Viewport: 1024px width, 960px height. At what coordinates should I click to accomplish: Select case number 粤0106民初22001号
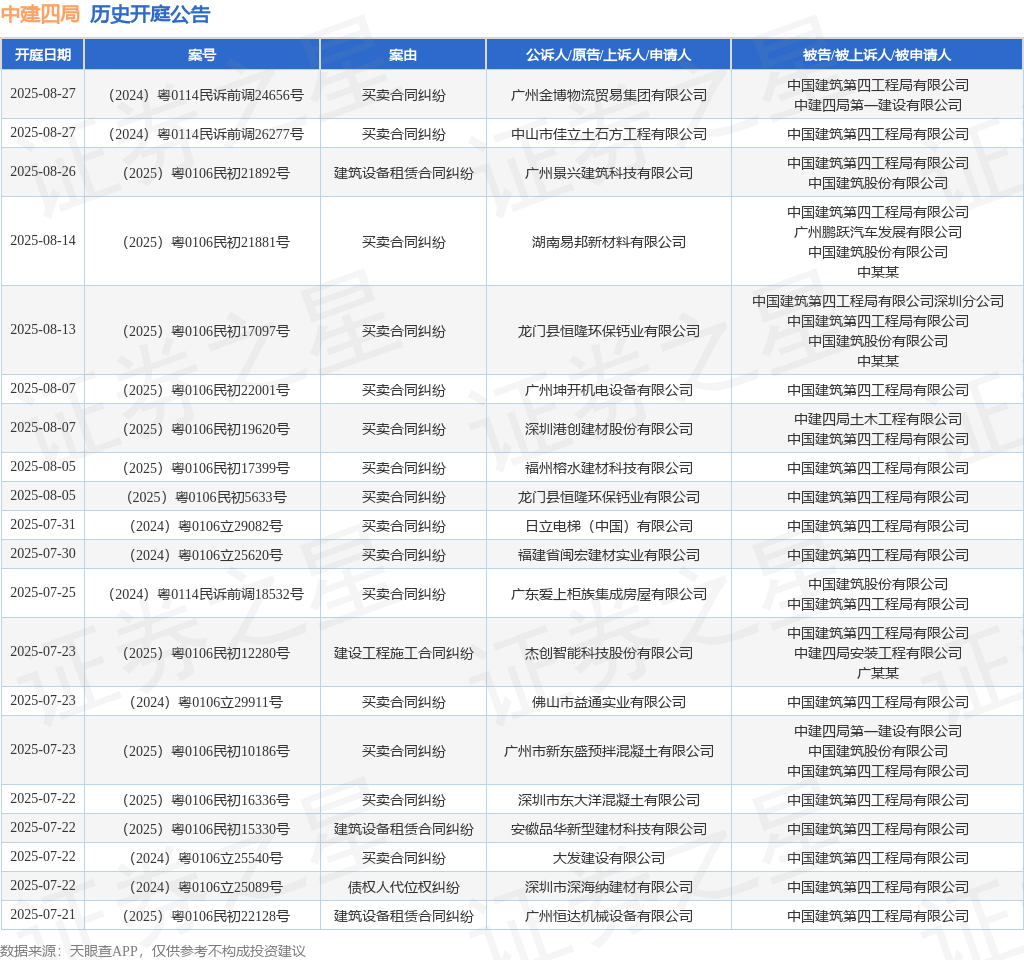206,391
